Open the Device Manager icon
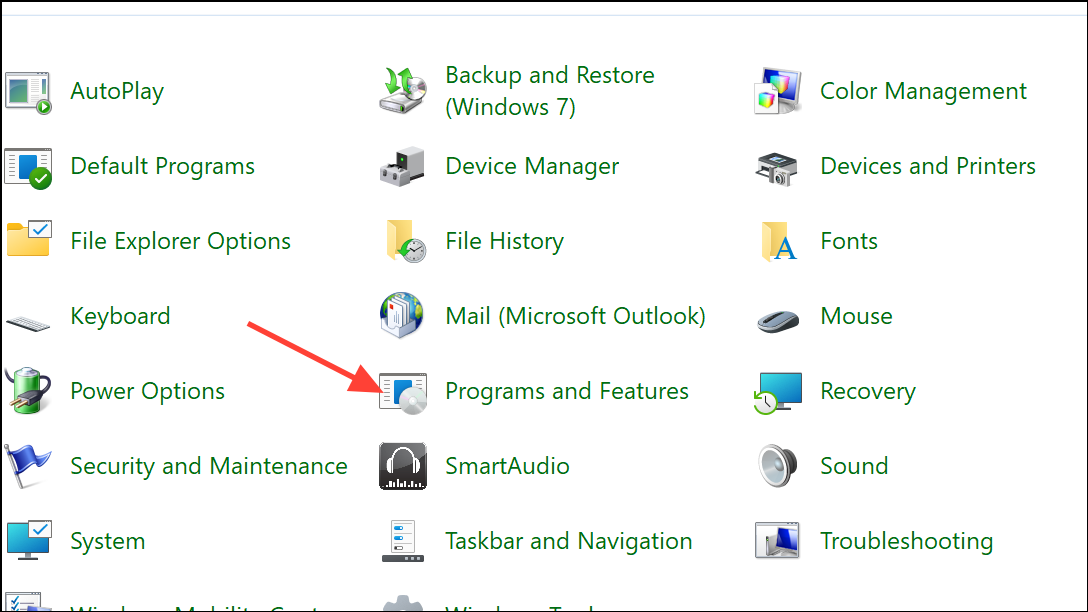Viewport: 1088px width, 612px height. click(402, 167)
